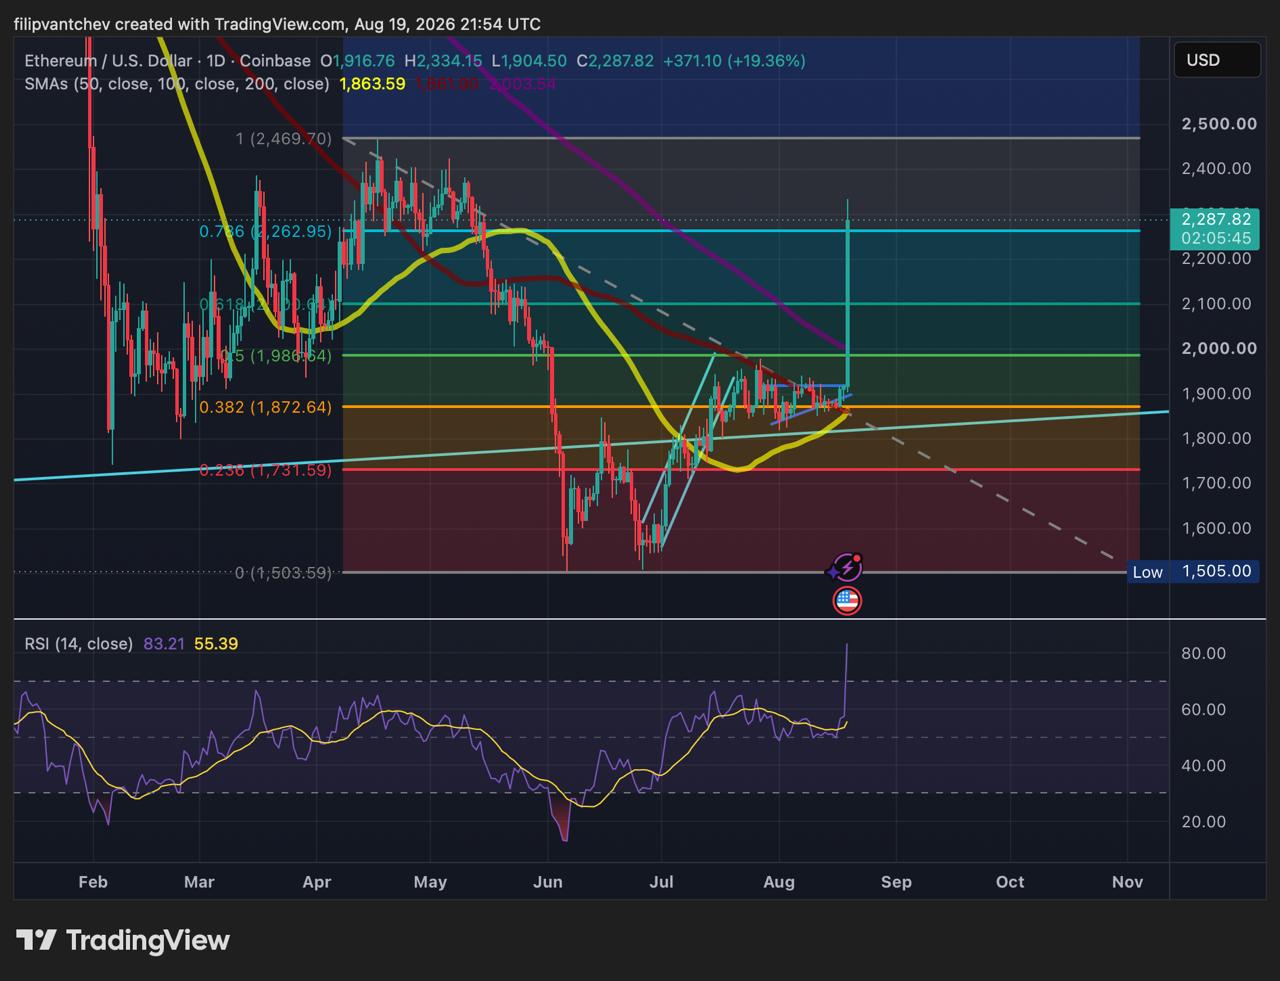Click the RSI 40.00 axis label
This screenshot has height=981, width=1280.
click(x=1203, y=765)
